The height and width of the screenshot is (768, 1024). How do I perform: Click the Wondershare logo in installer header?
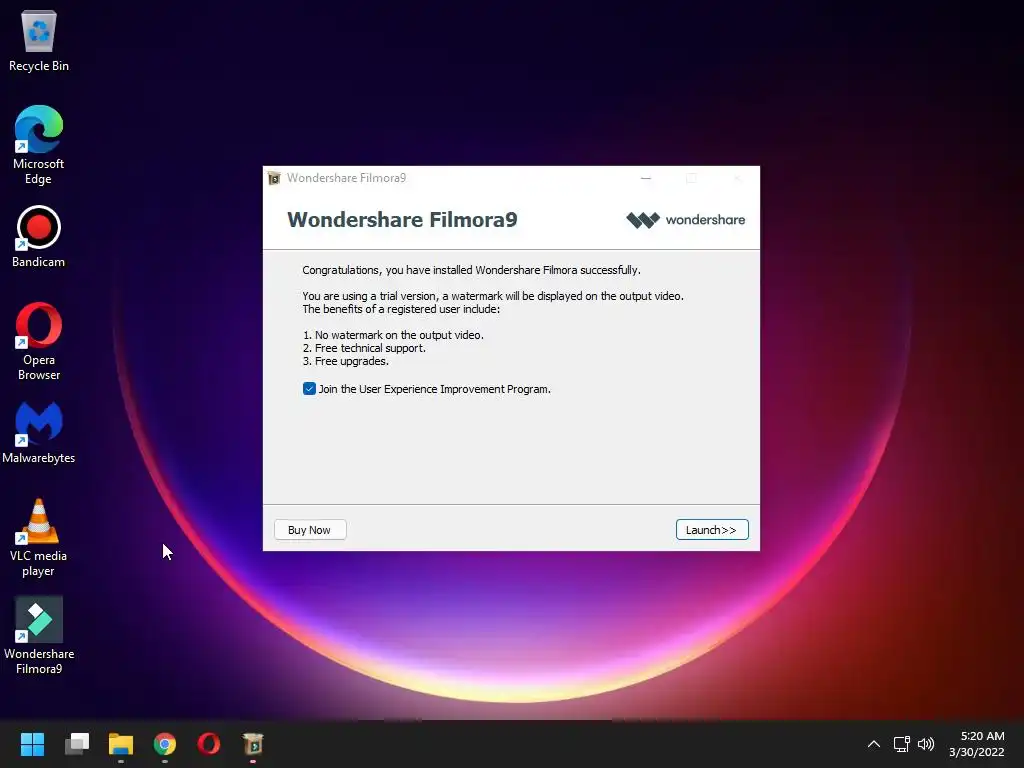686,220
